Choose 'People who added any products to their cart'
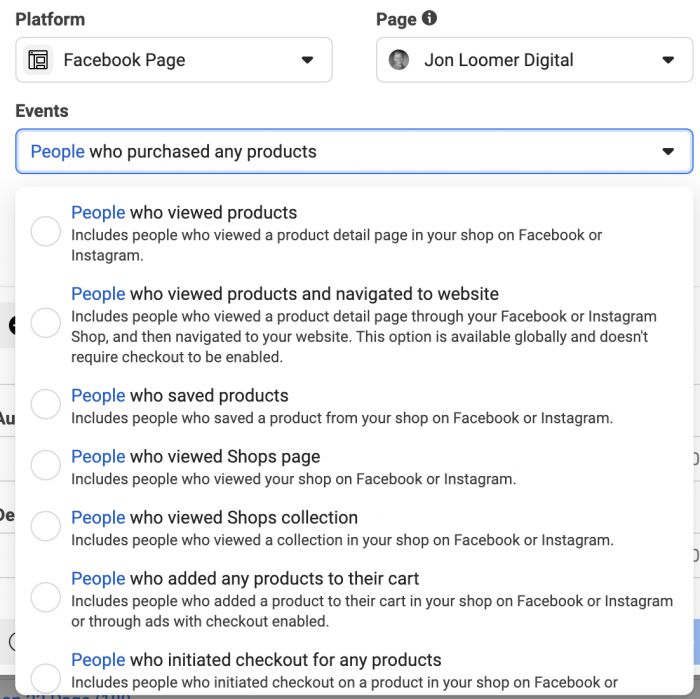700x699 pixels. (x=245, y=578)
